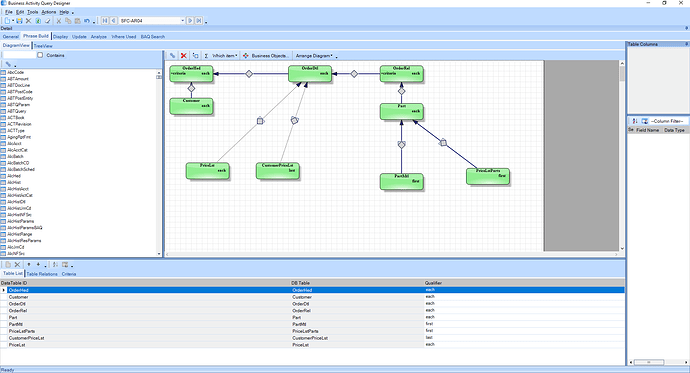Click the New document icon in toolbar
The image size is (690, 373).
[x=7, y=21]
